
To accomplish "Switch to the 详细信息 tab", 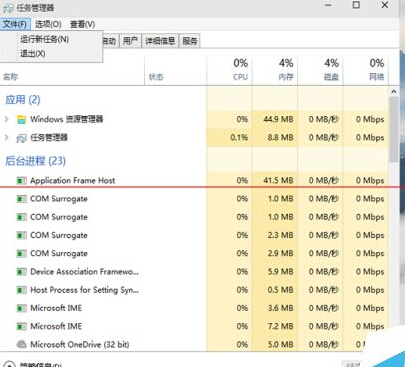I will tap(160, 41).
